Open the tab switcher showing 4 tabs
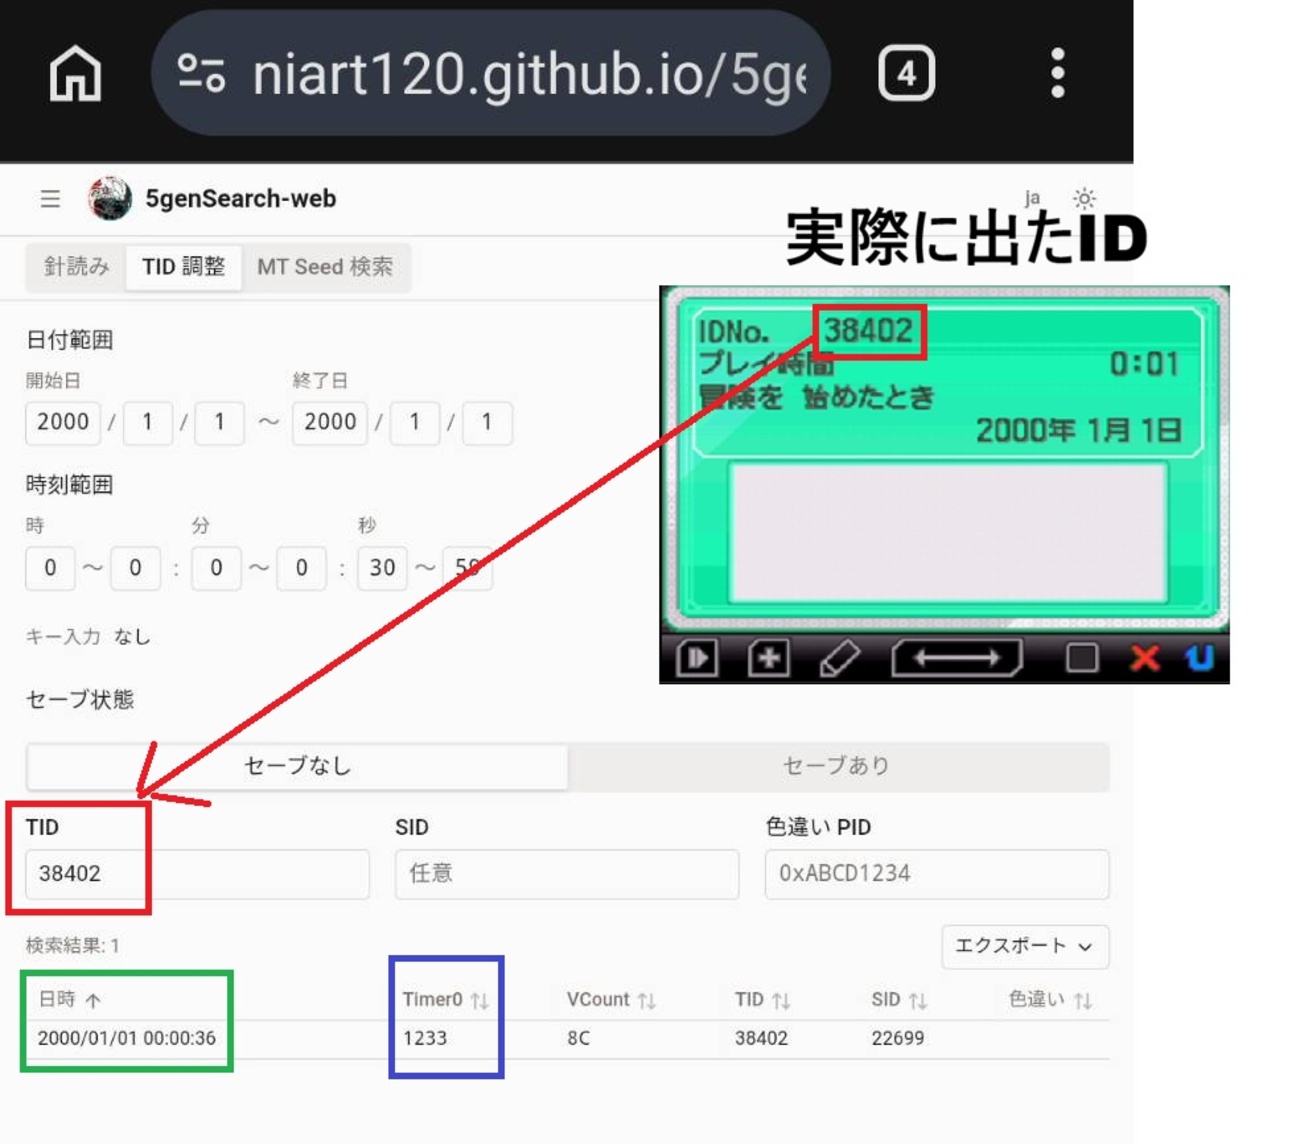This screenshot has width=1300, height=1144. [906, 73]
